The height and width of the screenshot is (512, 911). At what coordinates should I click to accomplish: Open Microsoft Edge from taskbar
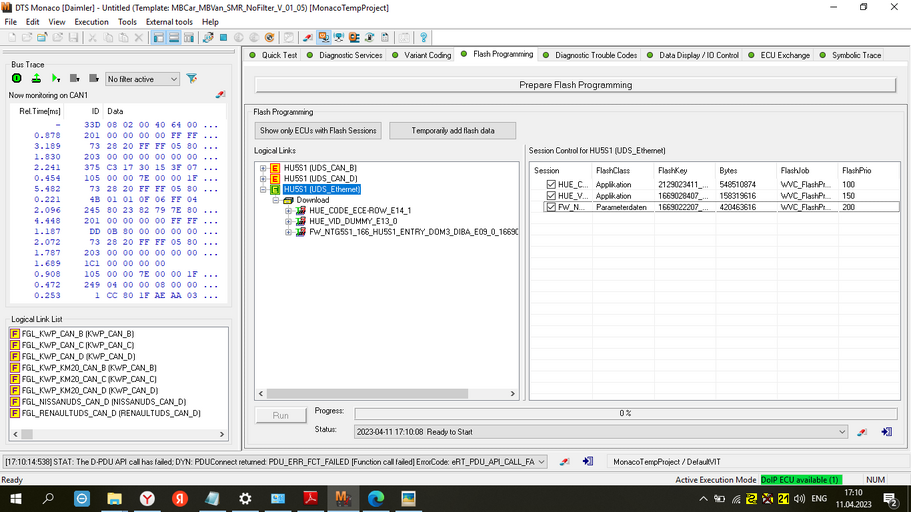coord(376,498)
